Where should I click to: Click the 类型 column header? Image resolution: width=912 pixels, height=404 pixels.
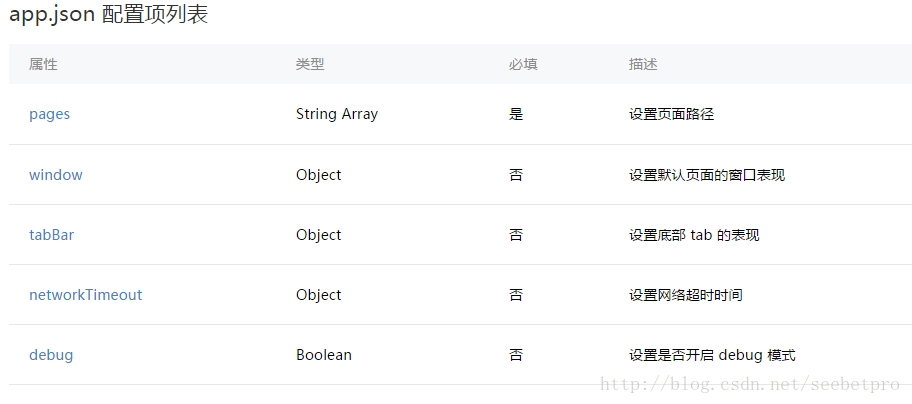tap(310, 65)
